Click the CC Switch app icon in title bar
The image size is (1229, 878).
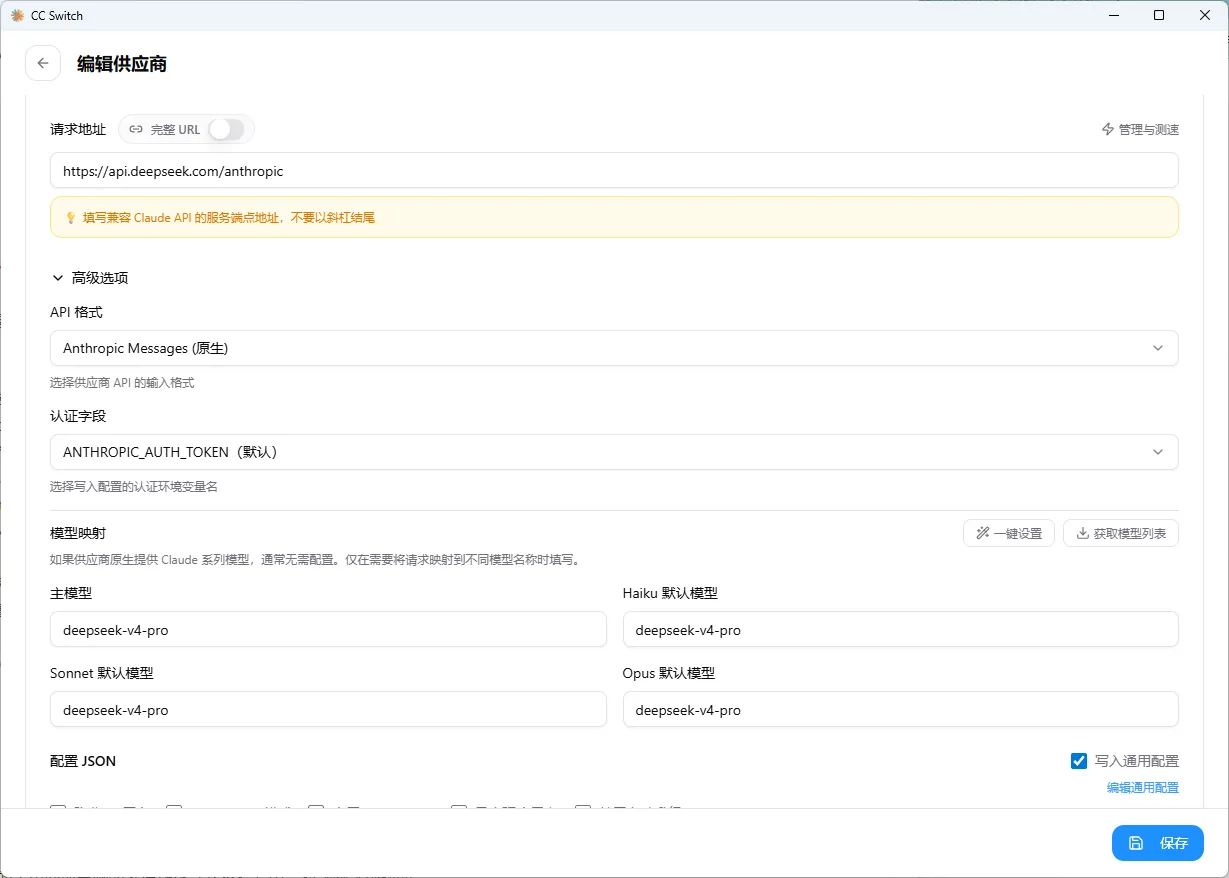click(x=17, y=15)
